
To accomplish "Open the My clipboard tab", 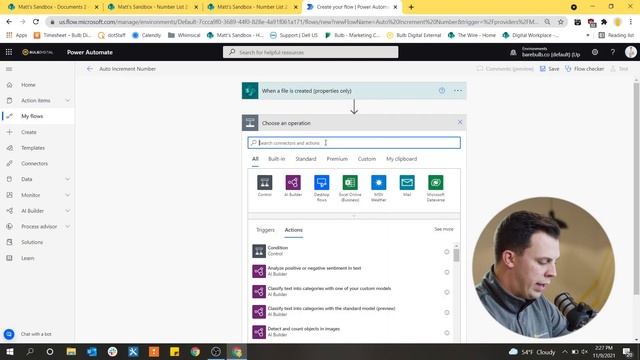I will (x=402, y=159).
